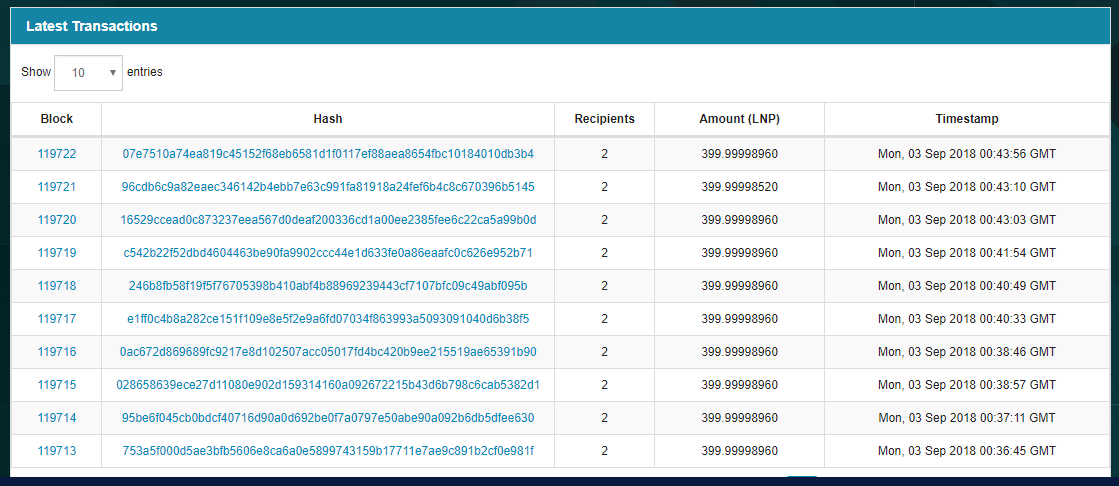This screenshot has height=486, width=1119.
Task: Open block 119714 link
Action: 57,418
